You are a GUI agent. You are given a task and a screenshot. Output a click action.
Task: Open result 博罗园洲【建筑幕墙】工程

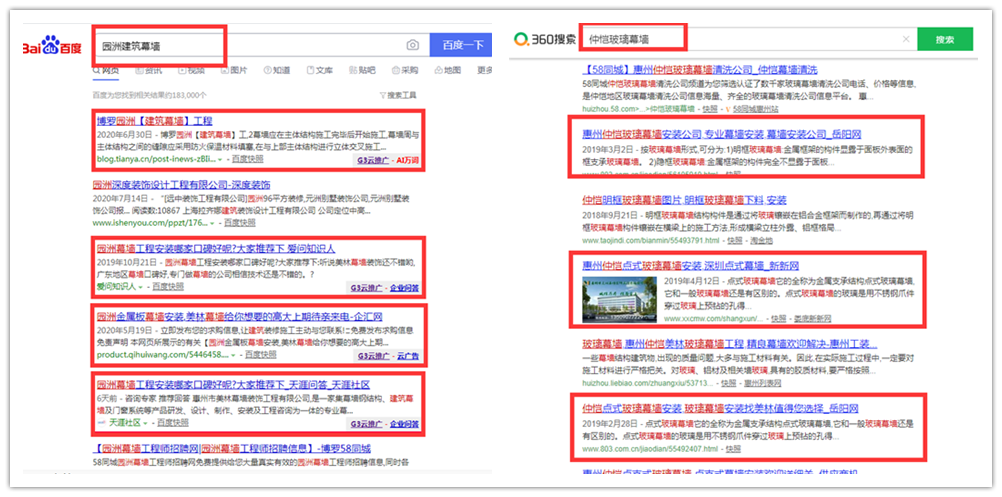[x=155, y=120]
